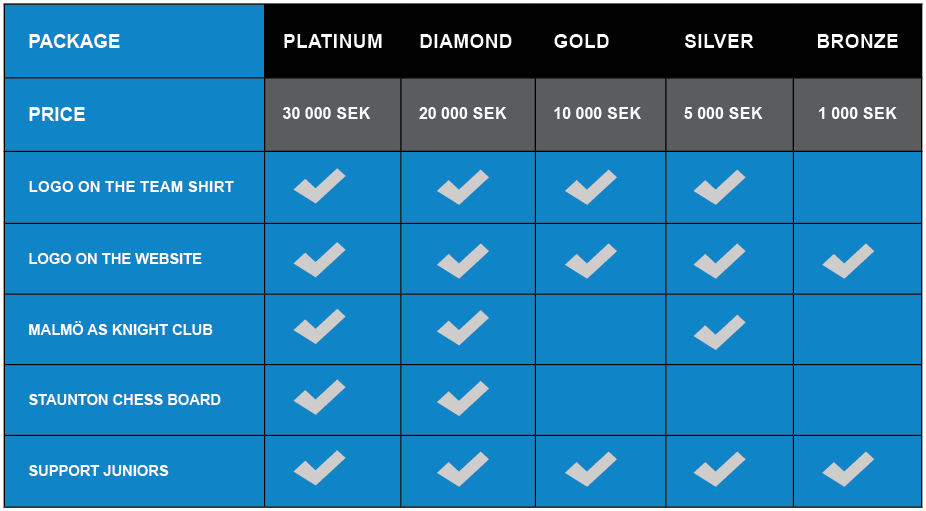Select the DIAMOND package header
926x511 pixels.
tap(466, 41)
